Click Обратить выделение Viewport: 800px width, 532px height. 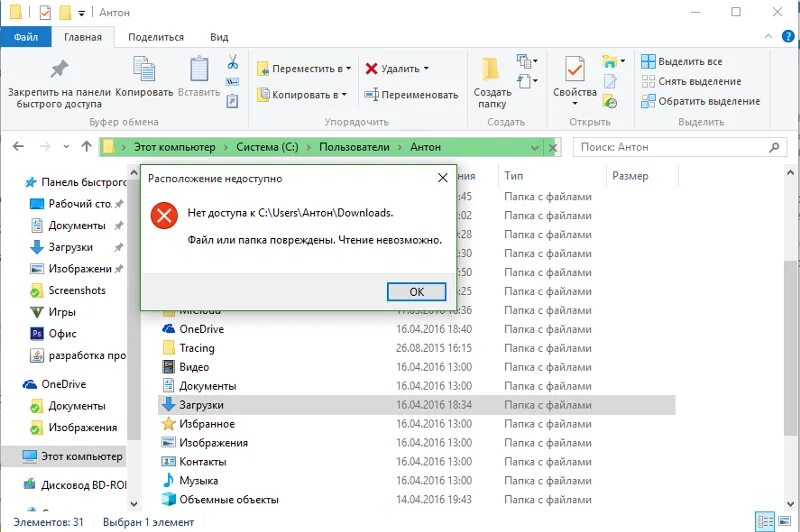701,101
